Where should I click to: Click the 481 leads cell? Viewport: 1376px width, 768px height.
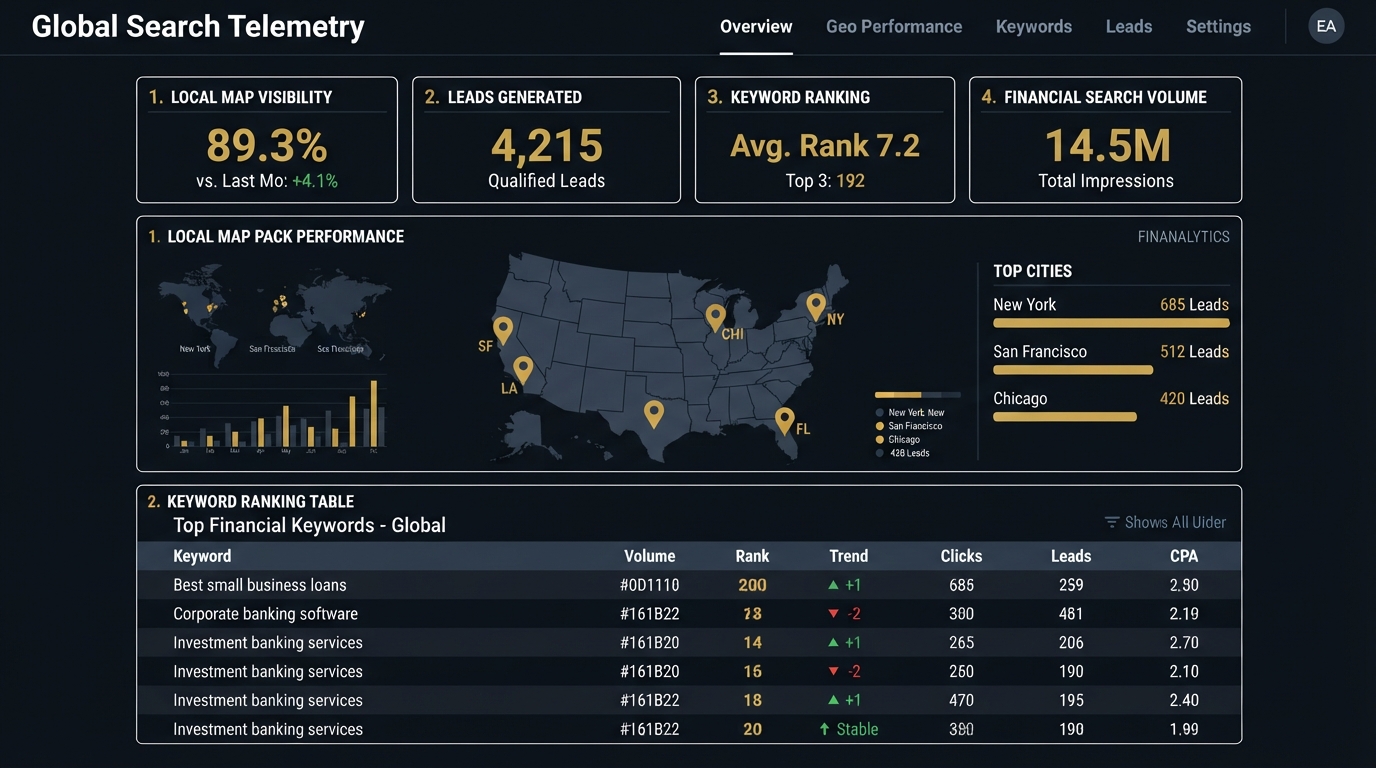point(1071,614)
